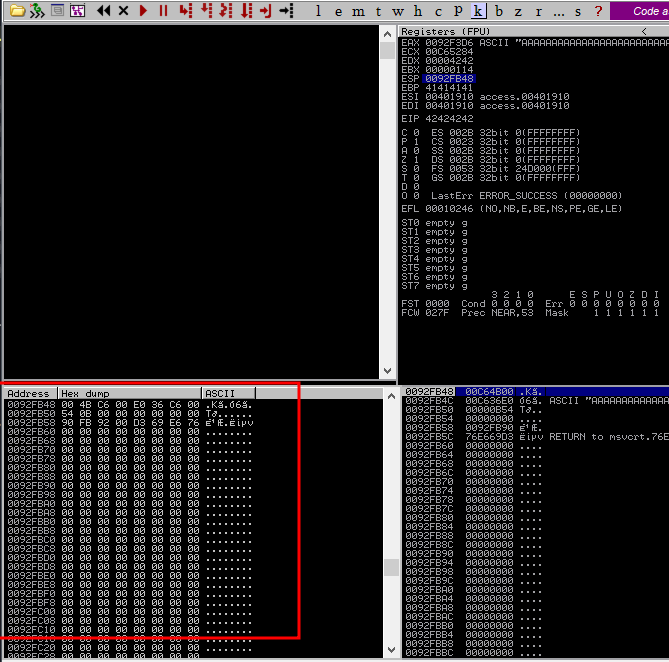The image size is (669, 662).
Task: Open call stack with 'k' button
Action: tap(478, 11)
